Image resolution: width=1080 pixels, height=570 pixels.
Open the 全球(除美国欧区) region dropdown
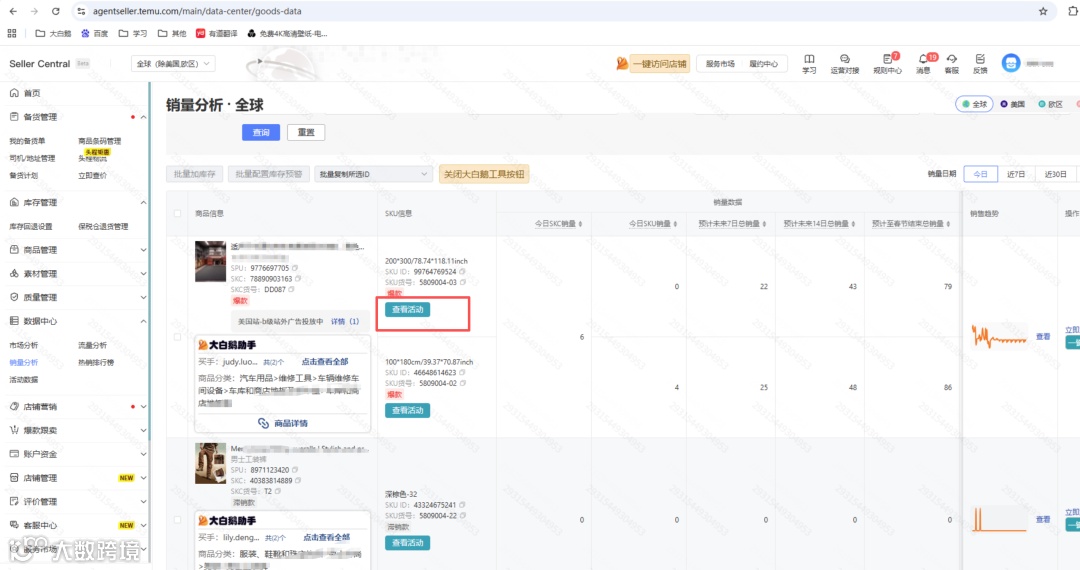click(x=173, y=63)
